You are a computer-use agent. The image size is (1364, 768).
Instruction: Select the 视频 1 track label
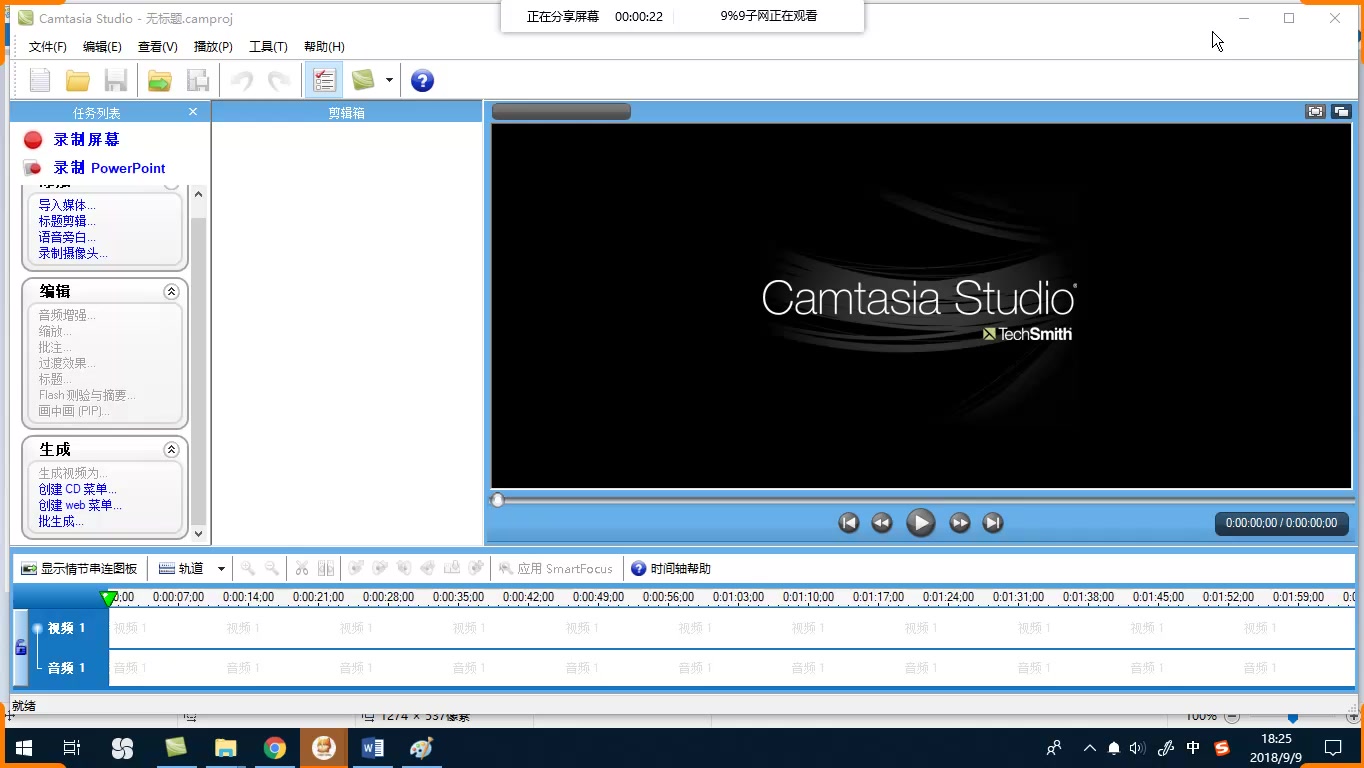[67, 629]
